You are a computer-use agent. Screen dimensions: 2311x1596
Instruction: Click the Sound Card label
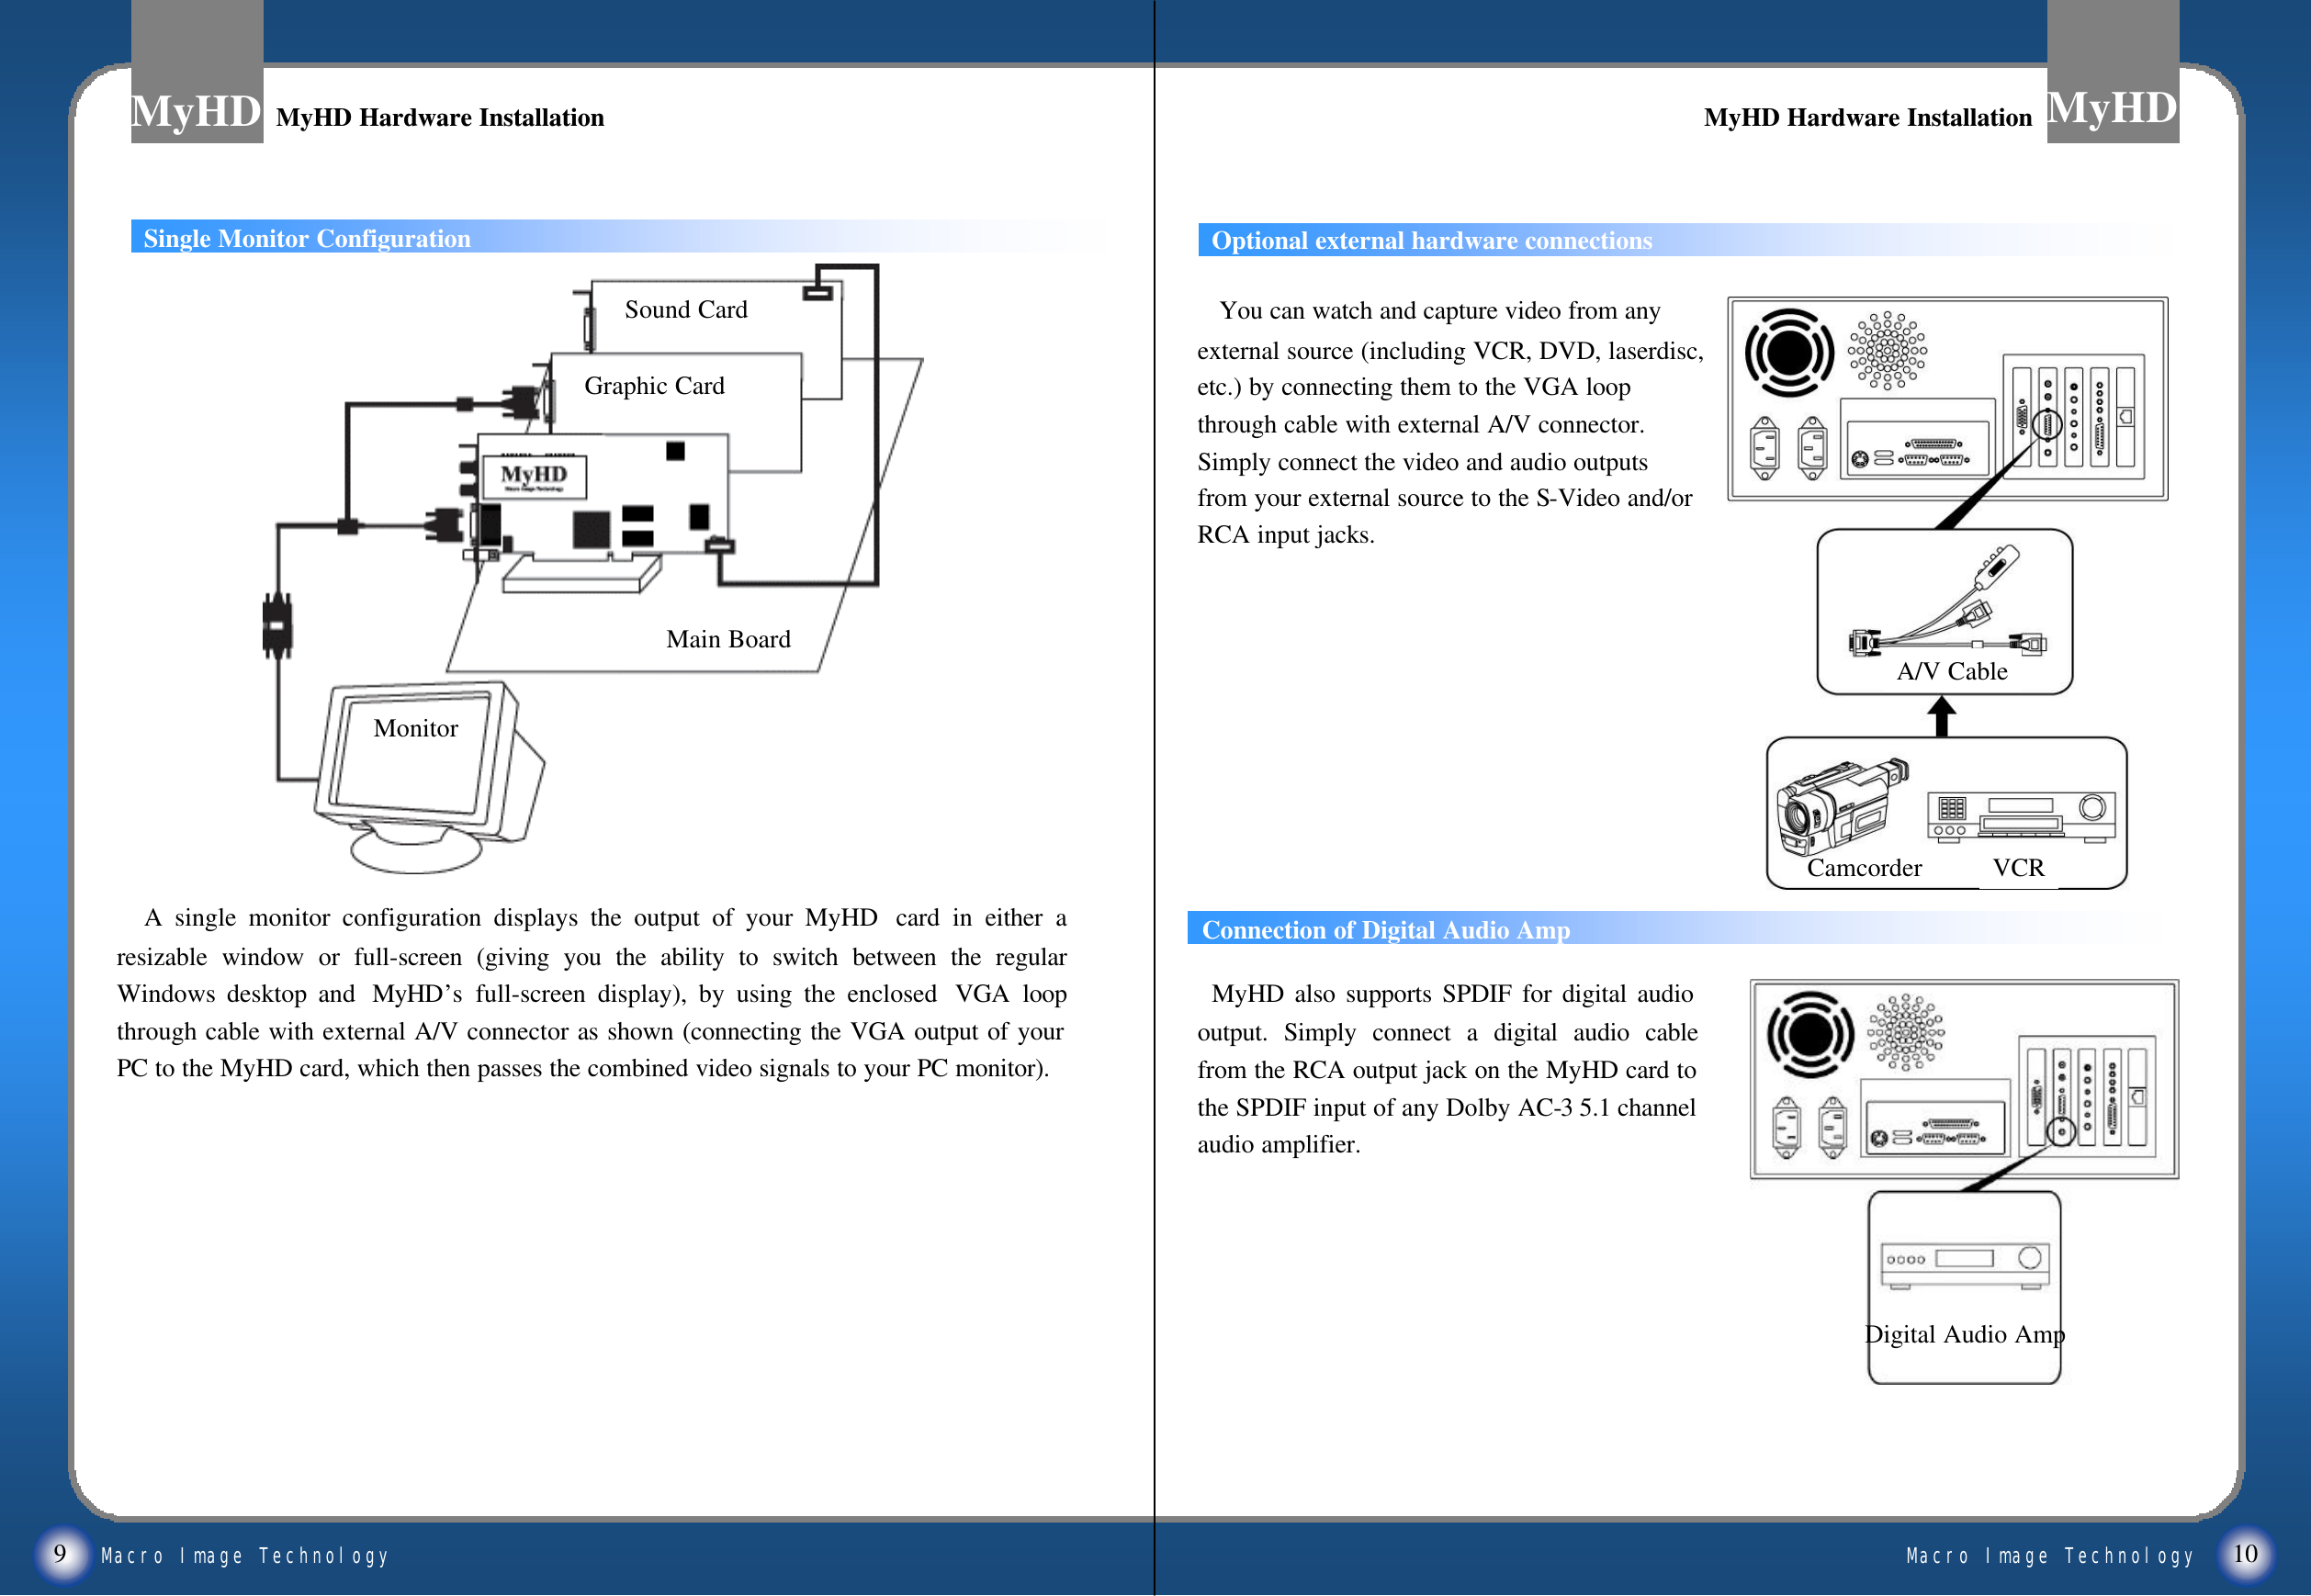[x=685, y=310]
